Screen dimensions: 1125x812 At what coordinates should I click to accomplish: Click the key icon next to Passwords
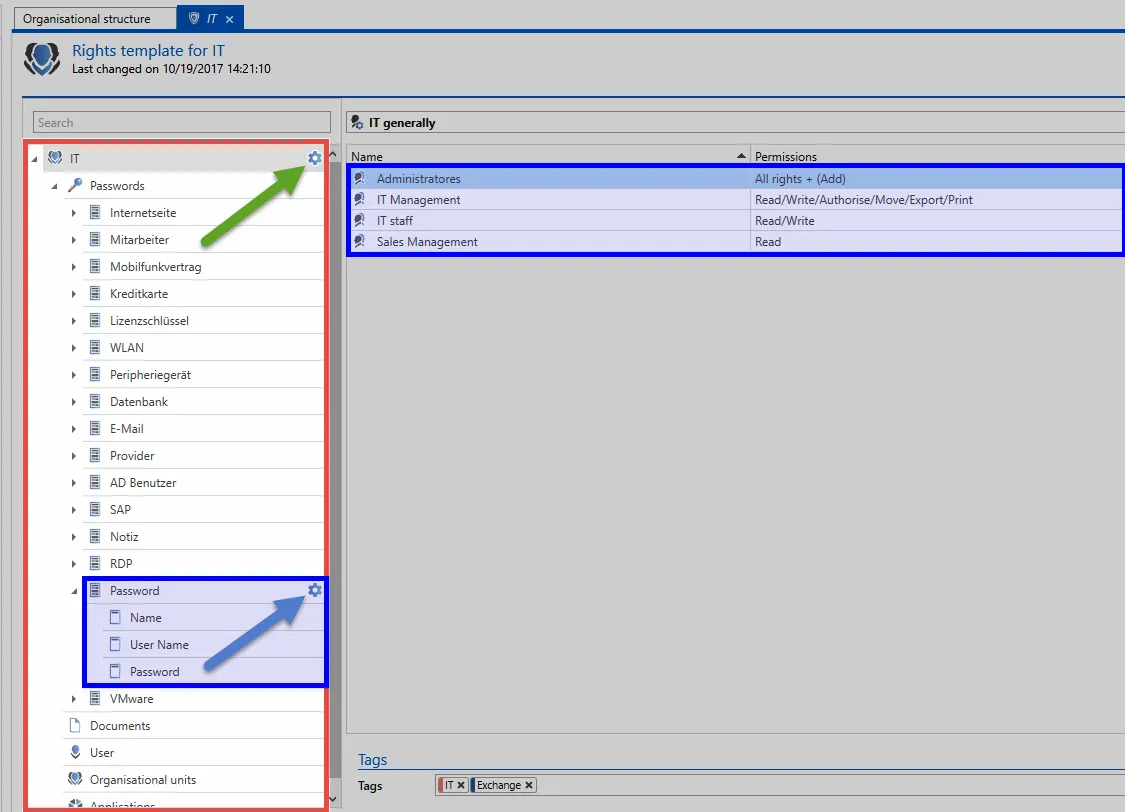click(x=75, y=186)
